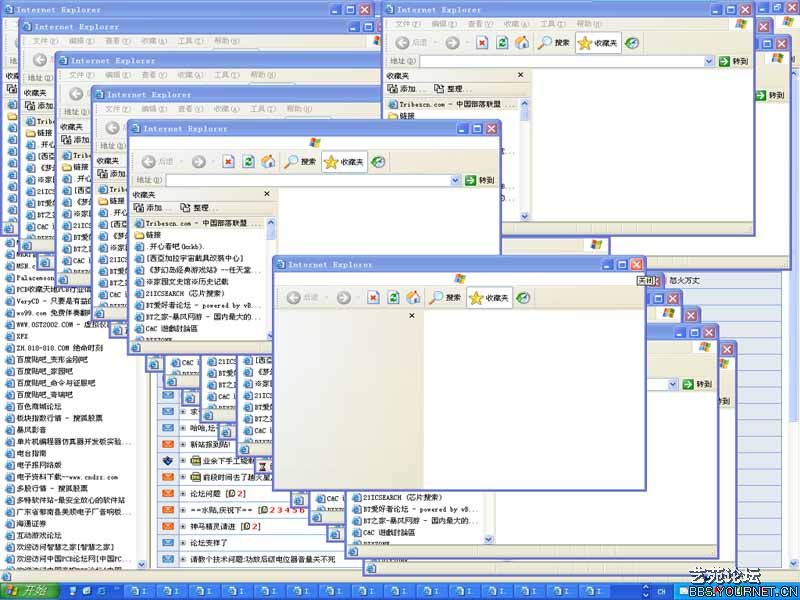Open address dropdown in the top-right window

(709, 61)
